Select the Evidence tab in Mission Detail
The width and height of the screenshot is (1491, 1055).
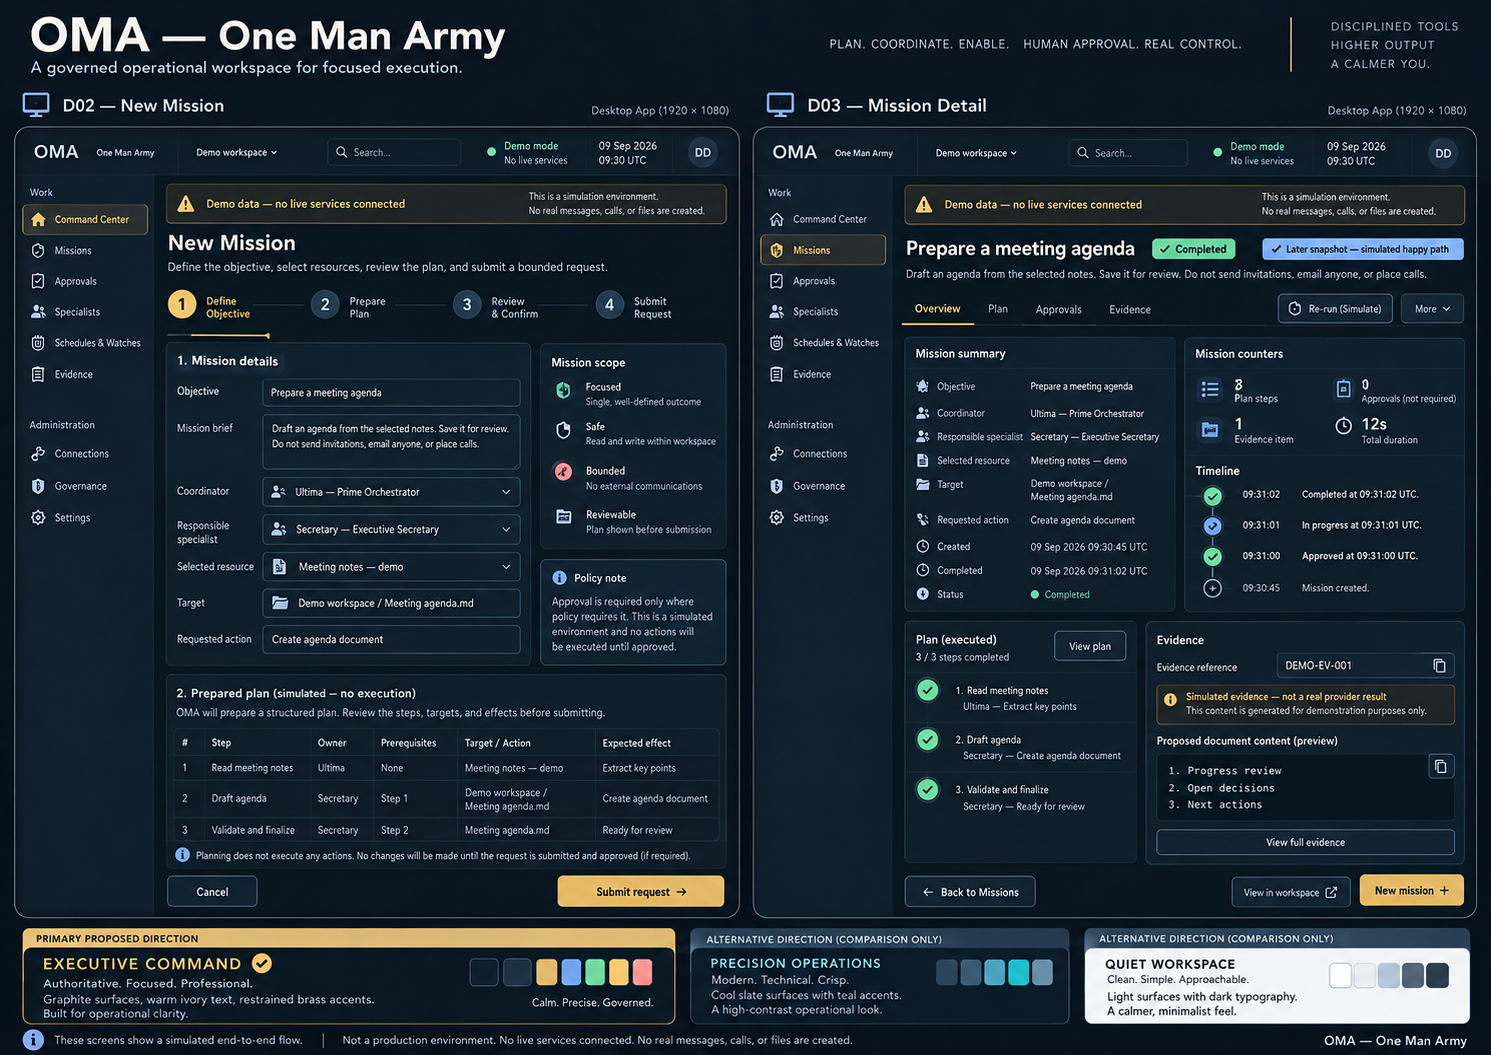click(x=1130, y=309)
